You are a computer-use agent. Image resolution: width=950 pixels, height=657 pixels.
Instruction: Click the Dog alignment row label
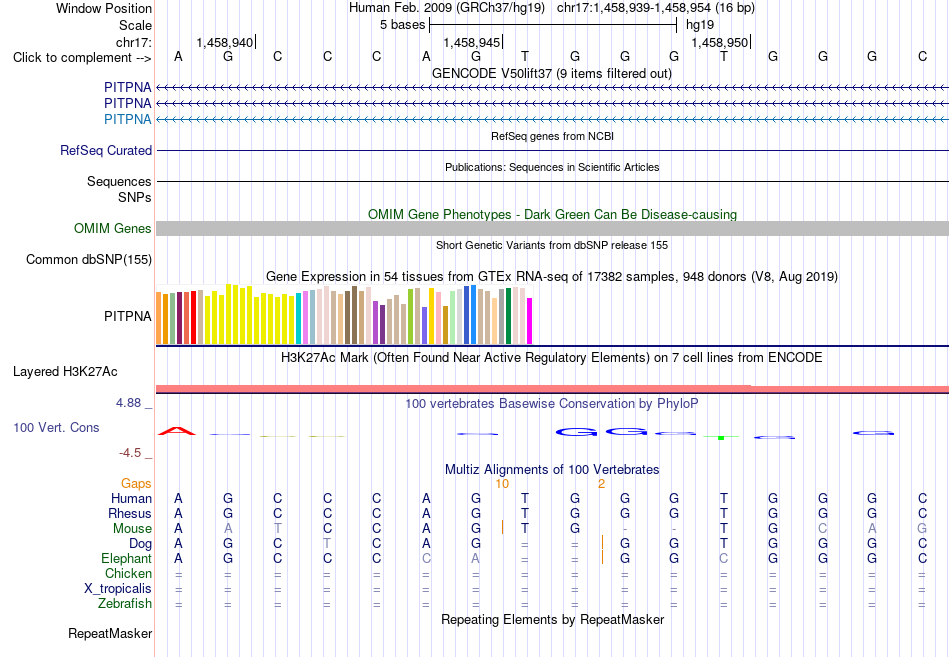[140, 544]
